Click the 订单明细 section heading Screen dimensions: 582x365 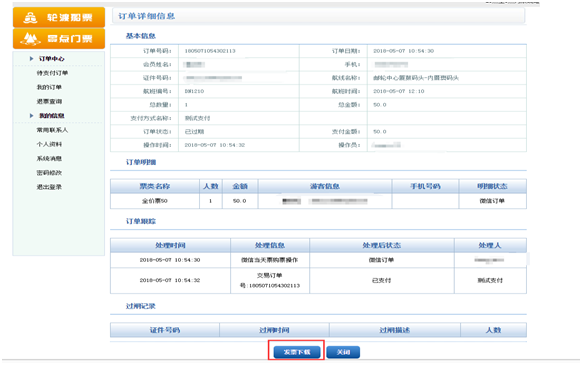pos(141,162)
